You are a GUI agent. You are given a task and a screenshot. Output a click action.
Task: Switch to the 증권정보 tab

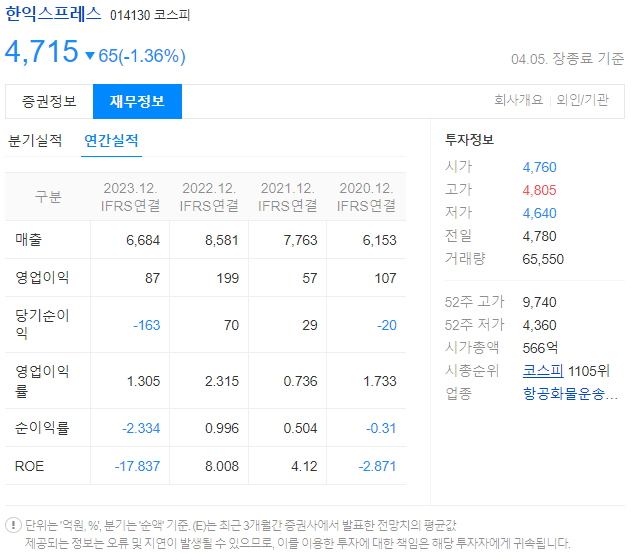[x=49, y=101]
